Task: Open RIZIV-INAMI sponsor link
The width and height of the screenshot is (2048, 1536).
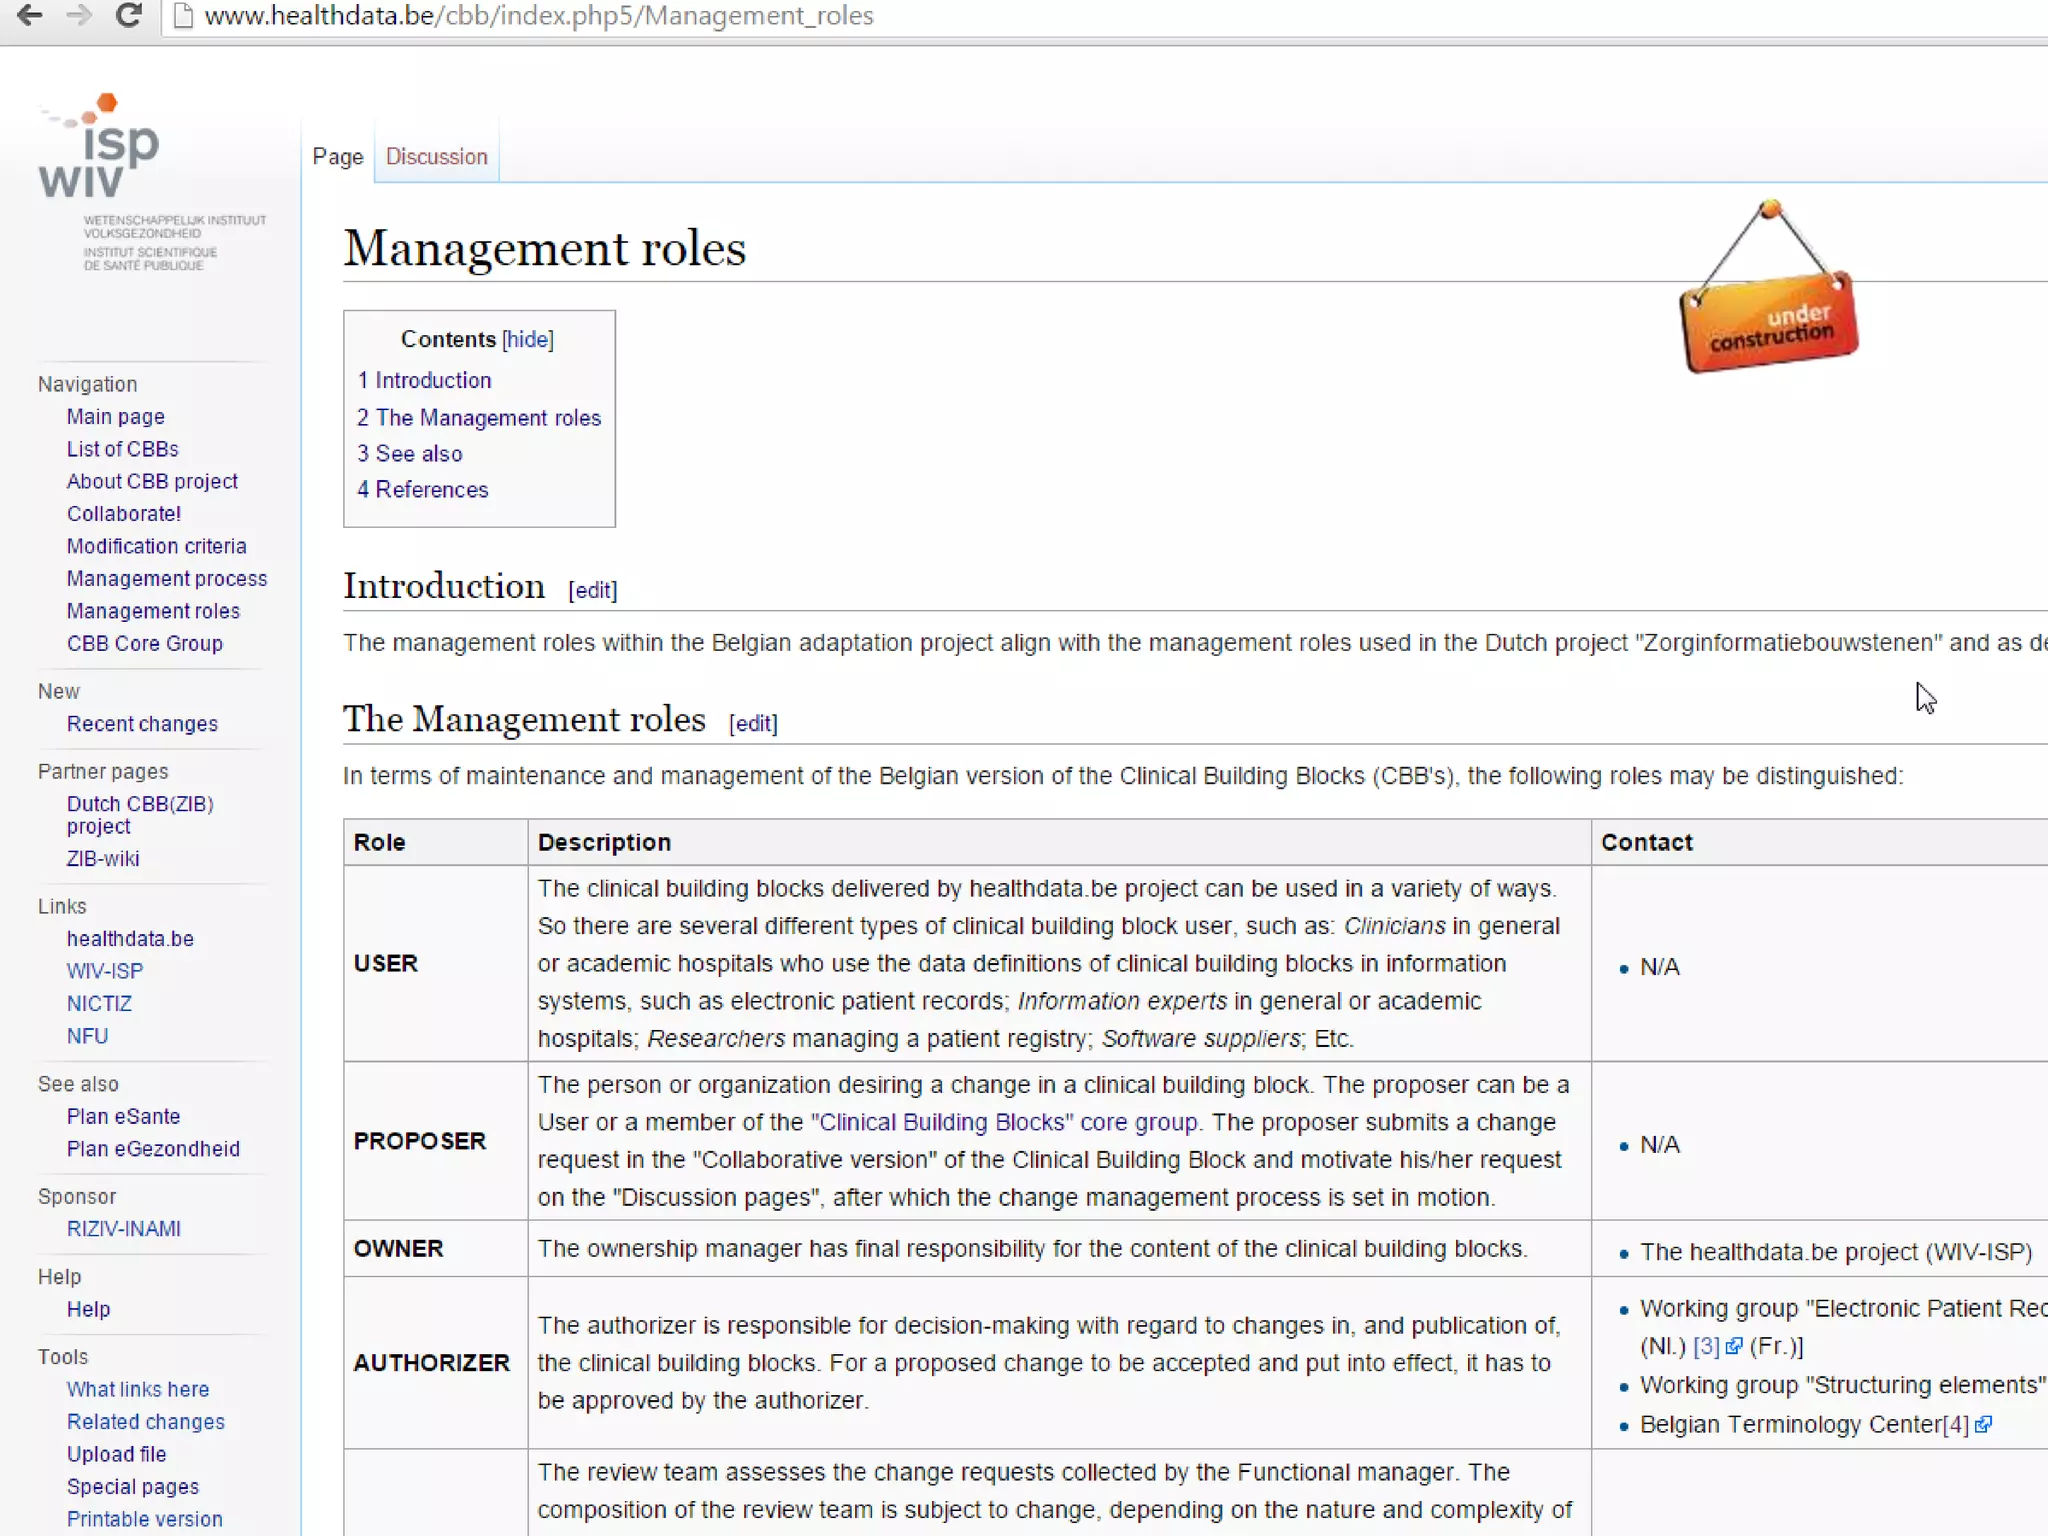Action: click(123, 1229)
